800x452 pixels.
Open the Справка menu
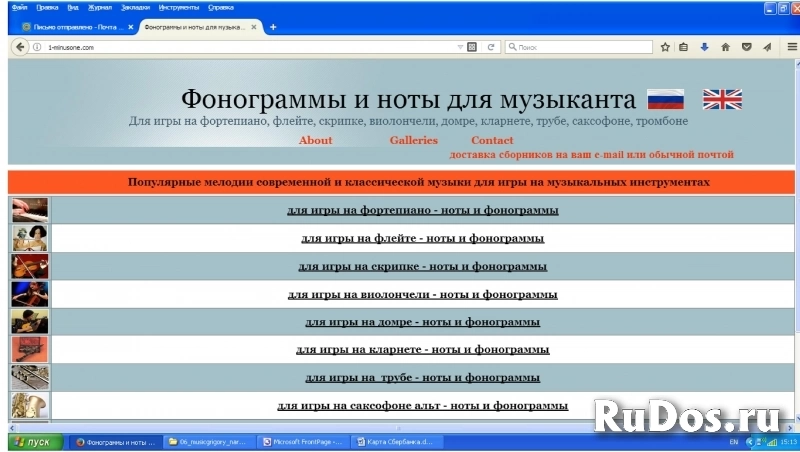(x=221, y=8)
